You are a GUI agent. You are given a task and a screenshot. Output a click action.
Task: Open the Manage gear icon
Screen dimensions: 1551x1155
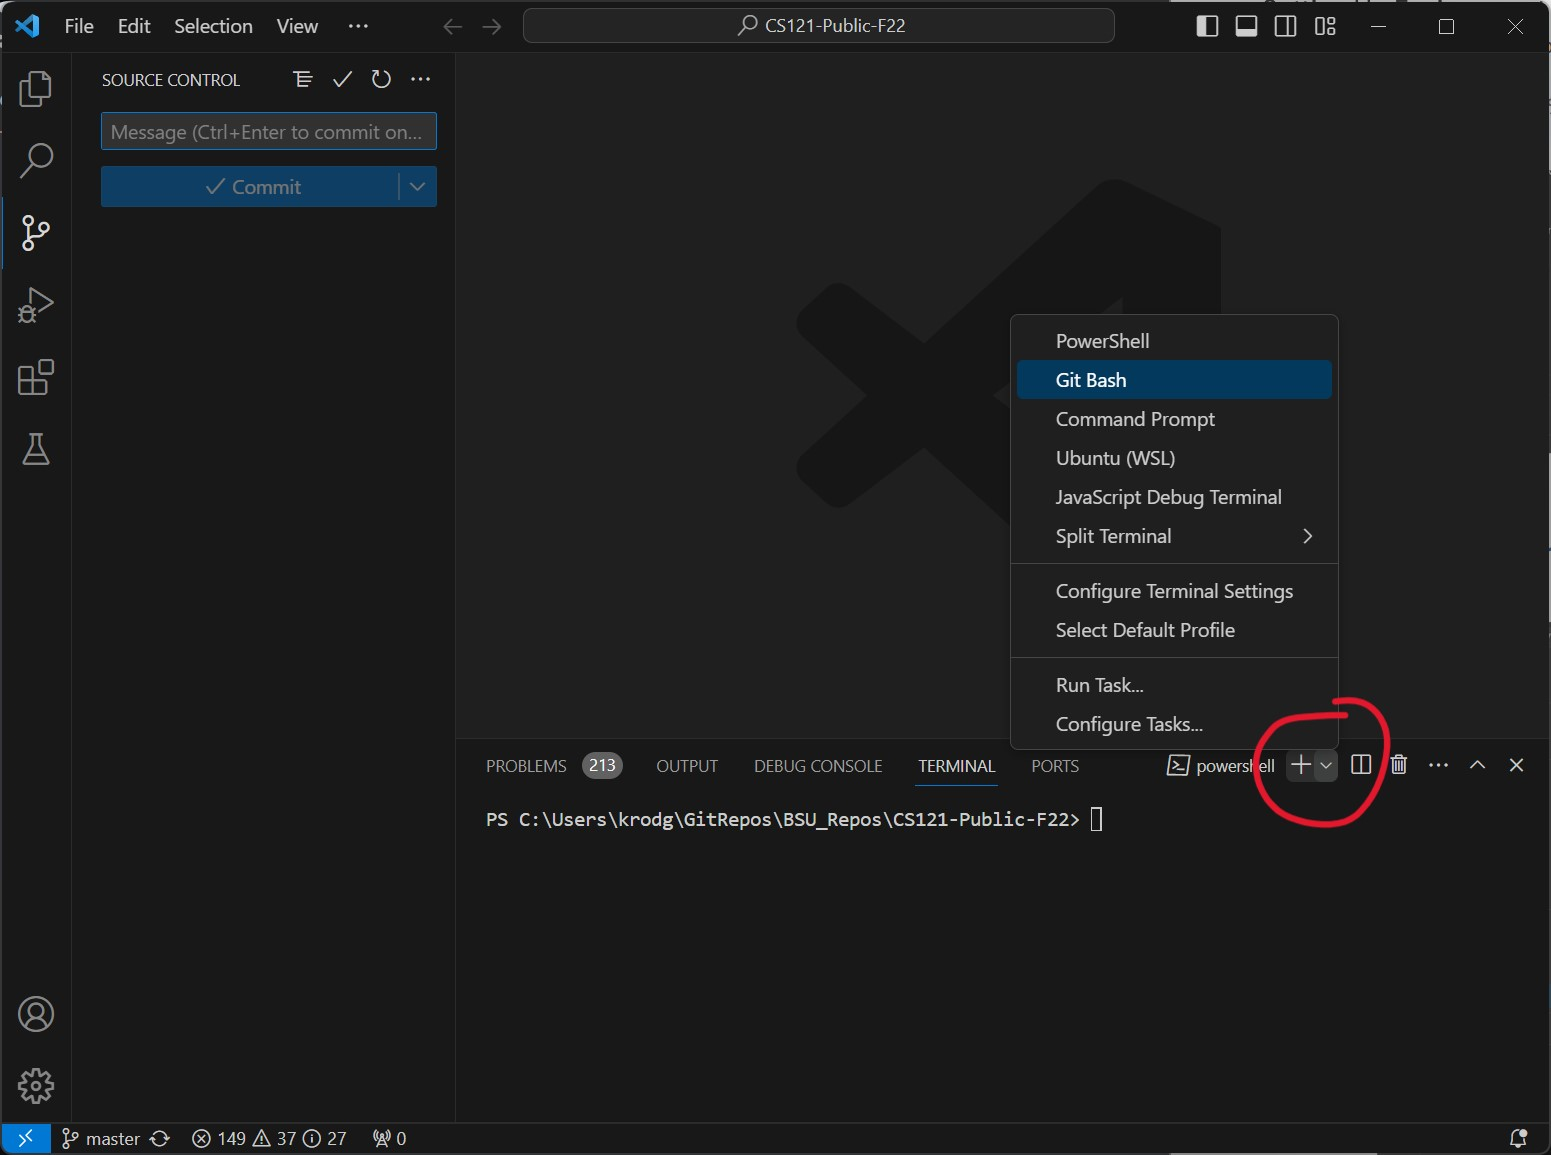click(x=36, y=1085)
